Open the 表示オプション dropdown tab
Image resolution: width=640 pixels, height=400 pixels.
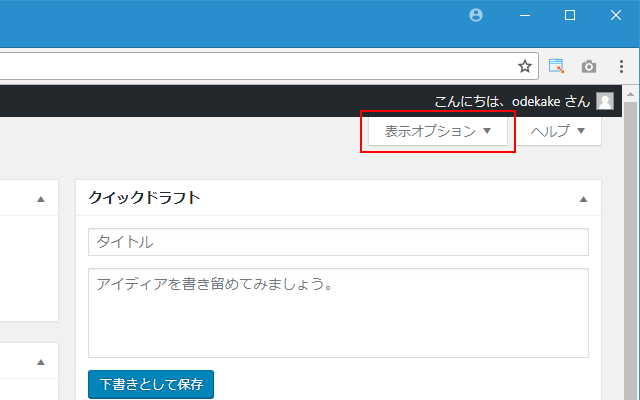tap(438, 131)
